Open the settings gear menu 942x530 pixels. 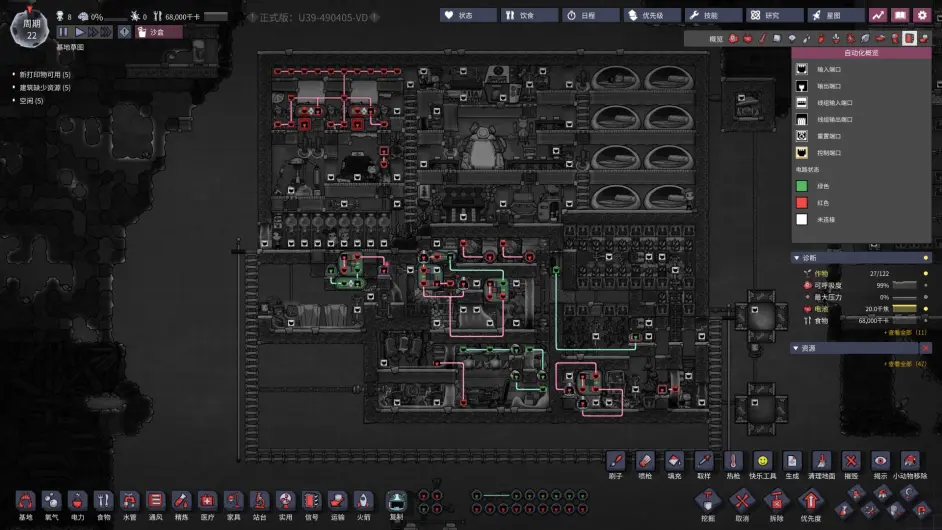tap(922, 16)
